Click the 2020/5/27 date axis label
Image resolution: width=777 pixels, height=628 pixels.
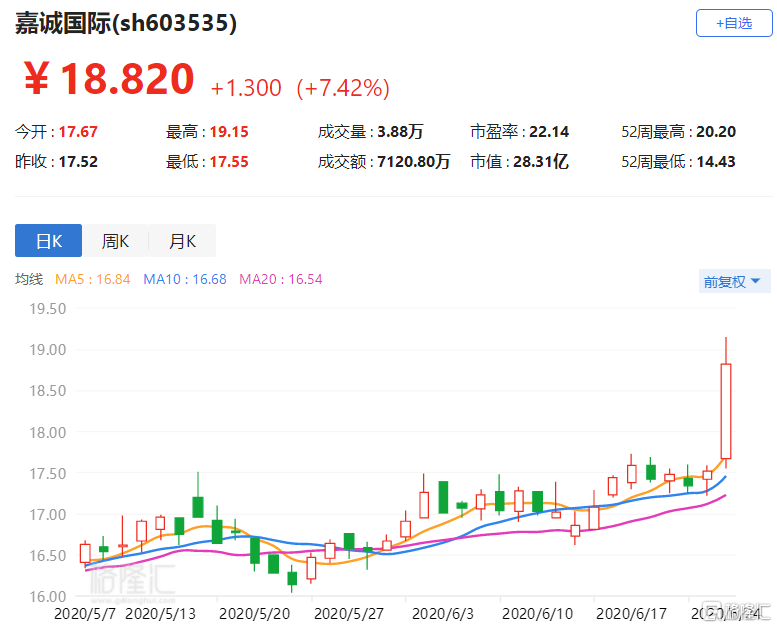349,614
